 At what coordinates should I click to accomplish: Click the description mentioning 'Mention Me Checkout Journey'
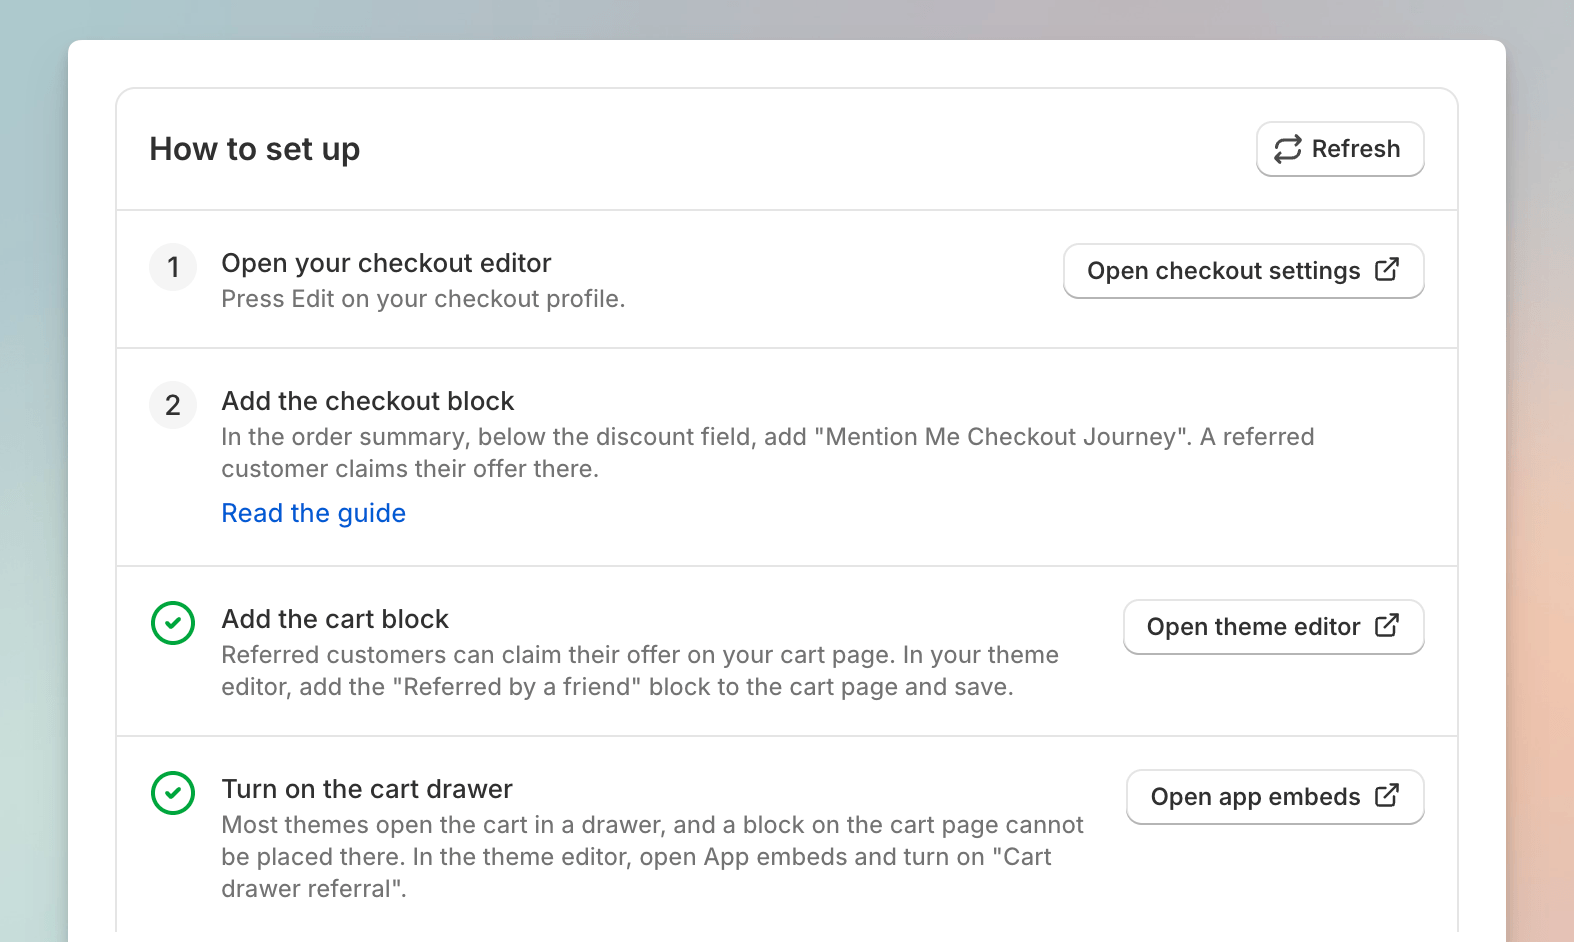768,453
